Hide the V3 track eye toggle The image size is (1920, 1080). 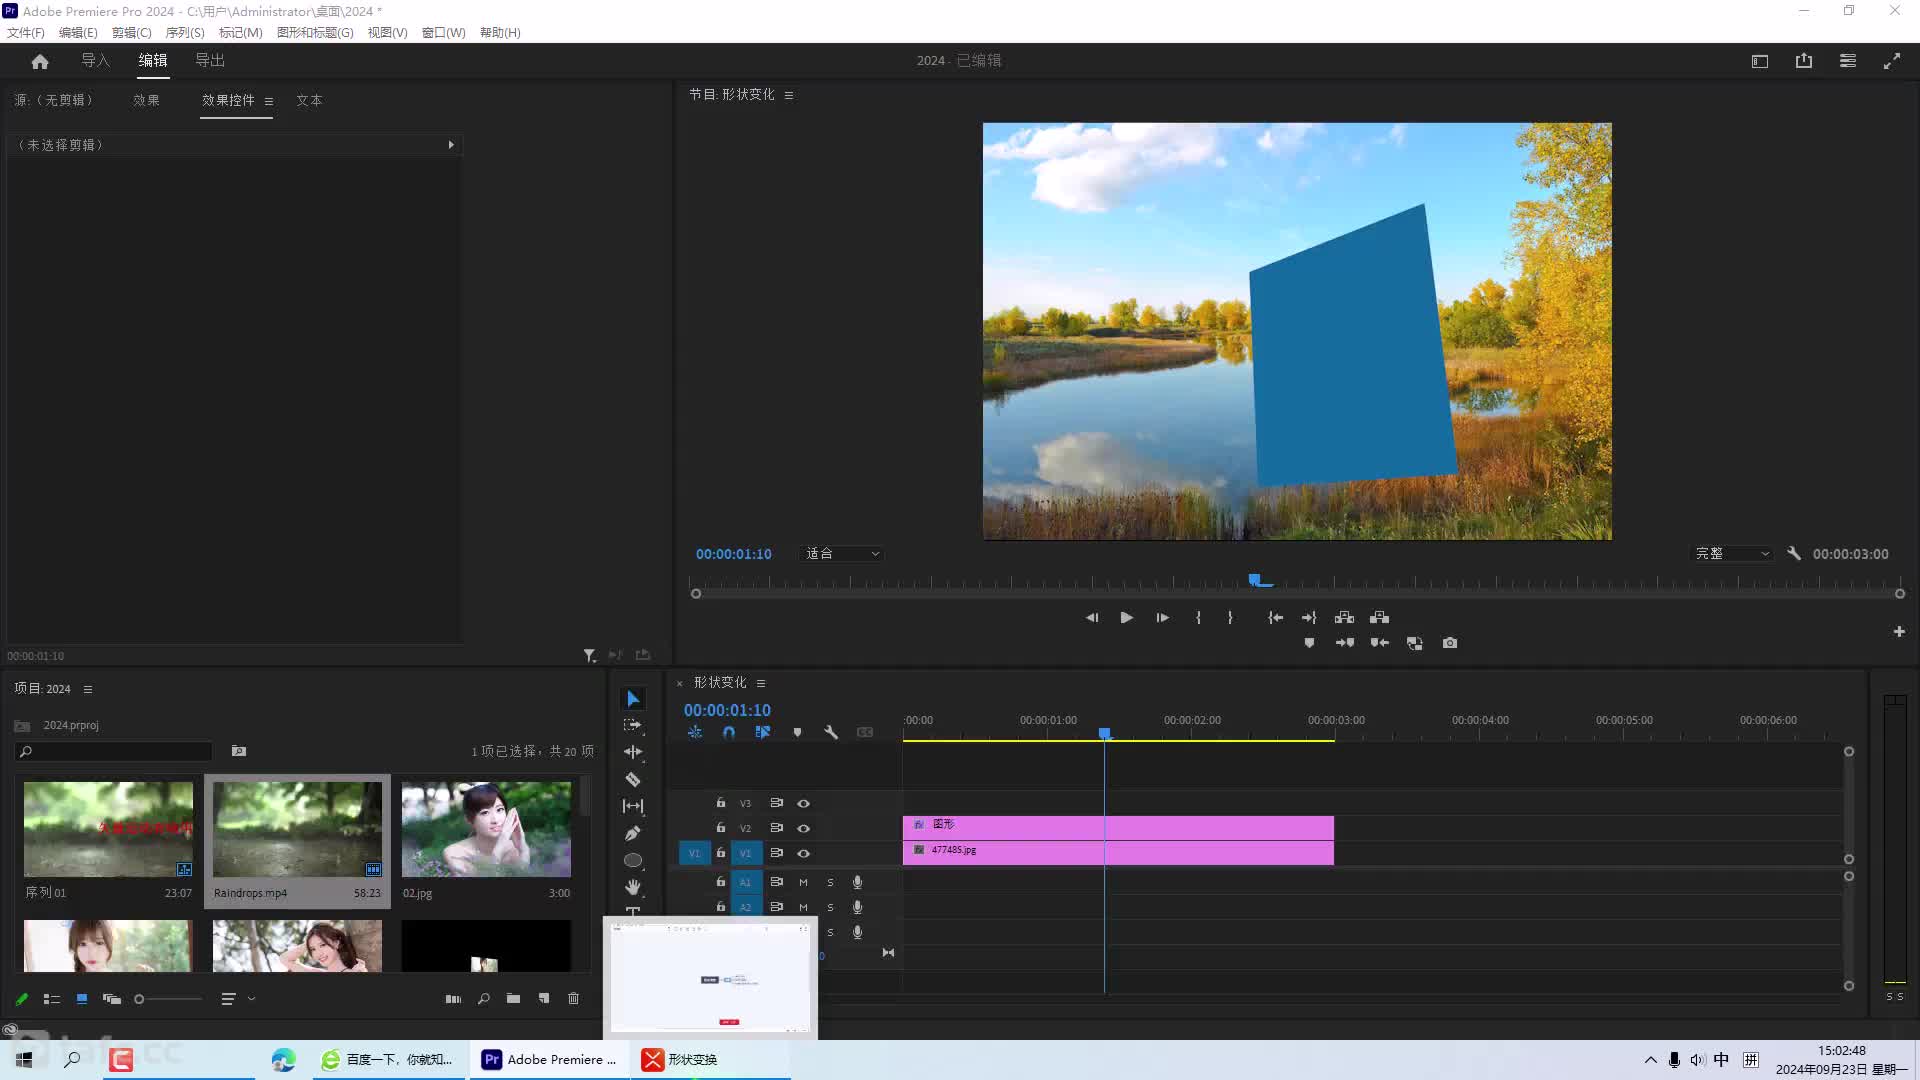pos(803,803)
